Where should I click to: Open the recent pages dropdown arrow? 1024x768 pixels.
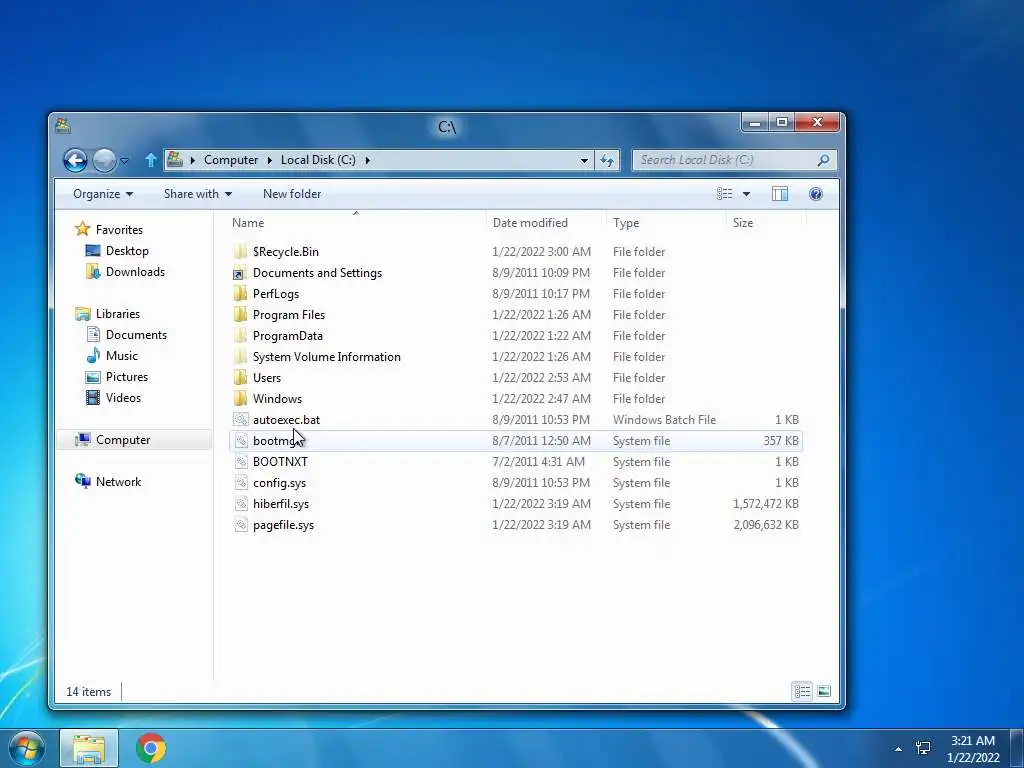click(125, 161)
